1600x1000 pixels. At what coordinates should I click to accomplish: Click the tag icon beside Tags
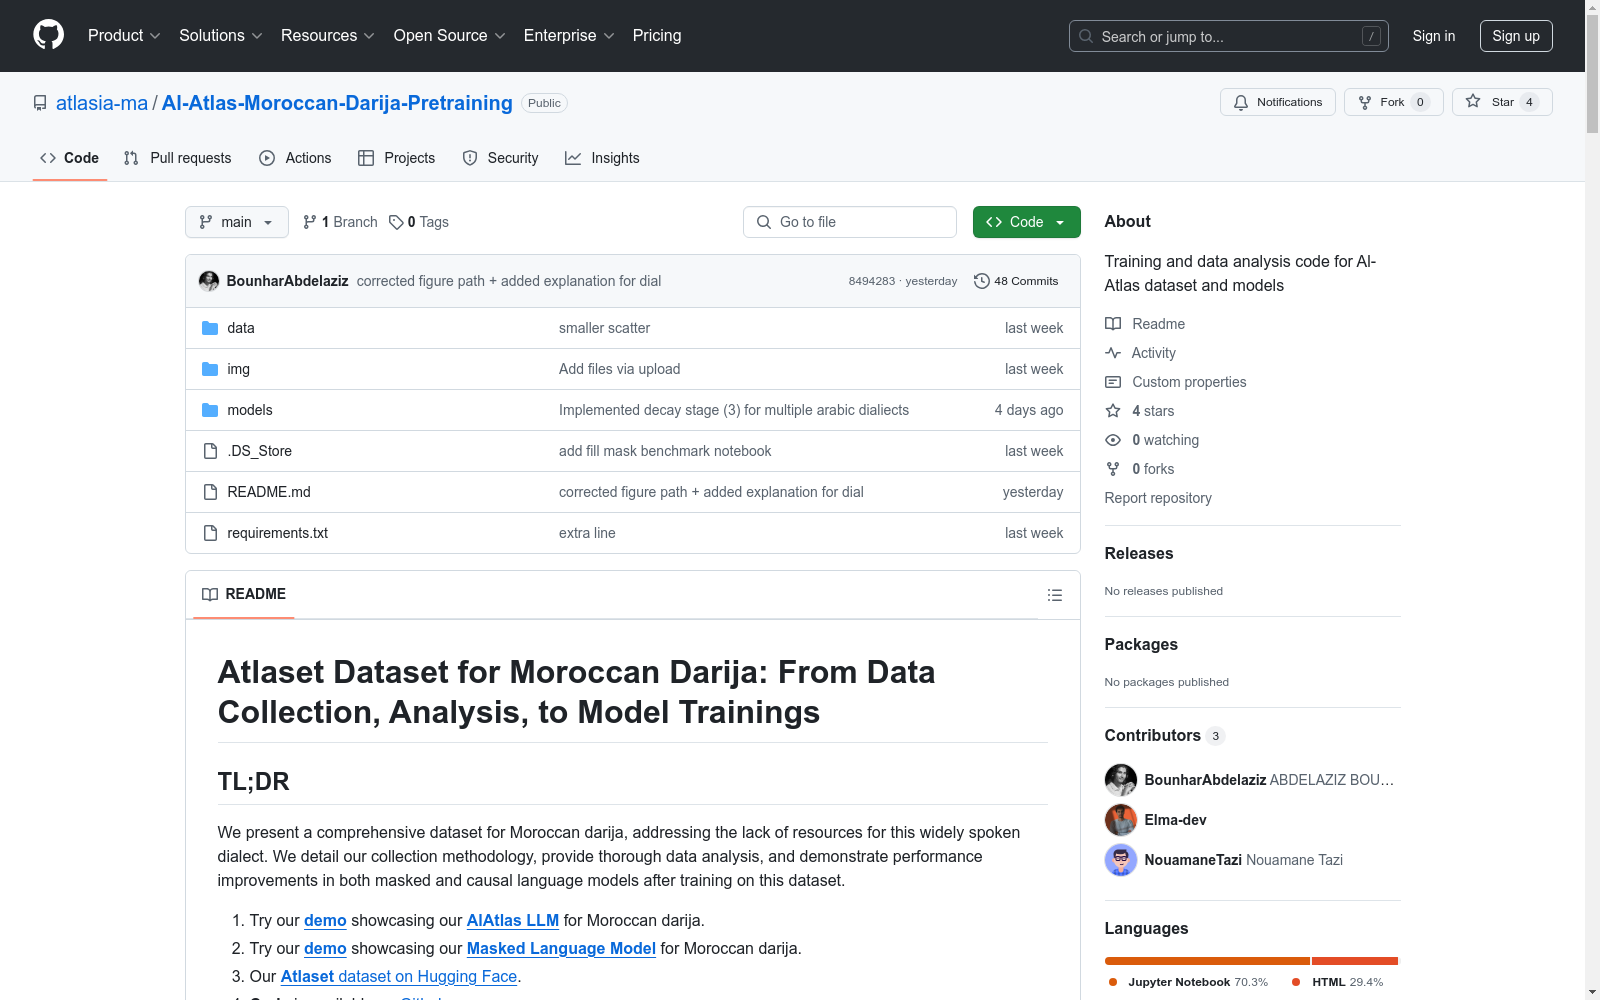396,222
